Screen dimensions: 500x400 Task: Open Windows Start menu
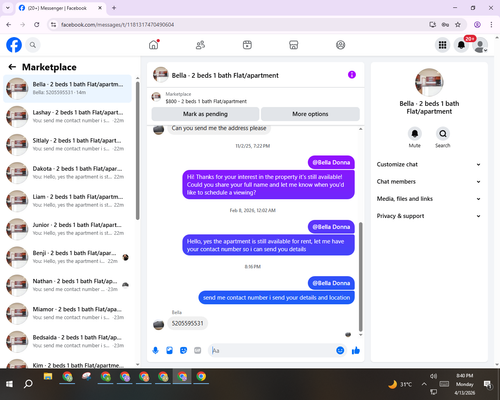point(9,384)
